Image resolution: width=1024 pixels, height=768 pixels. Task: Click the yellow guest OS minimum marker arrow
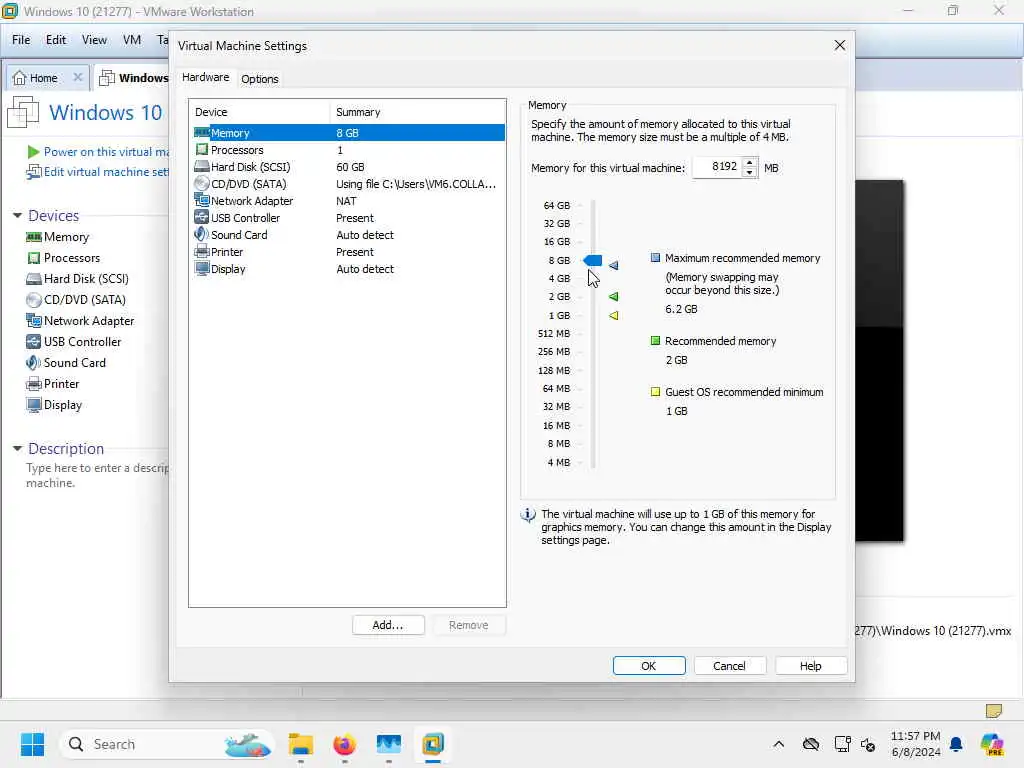(x=613, y=315)
